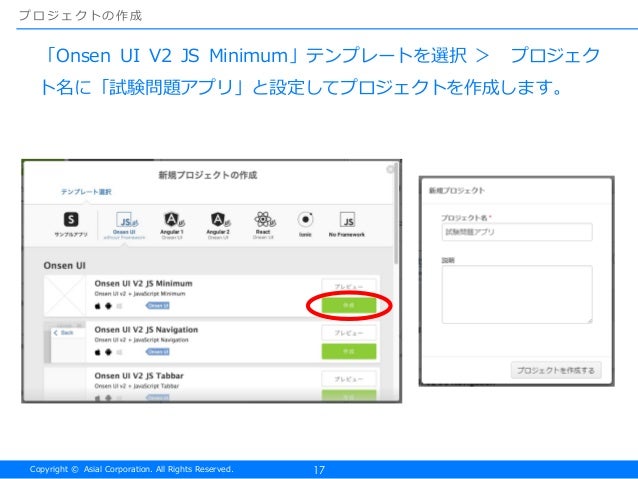Click the プロジェクト名 input field

[x=517, y=232]
